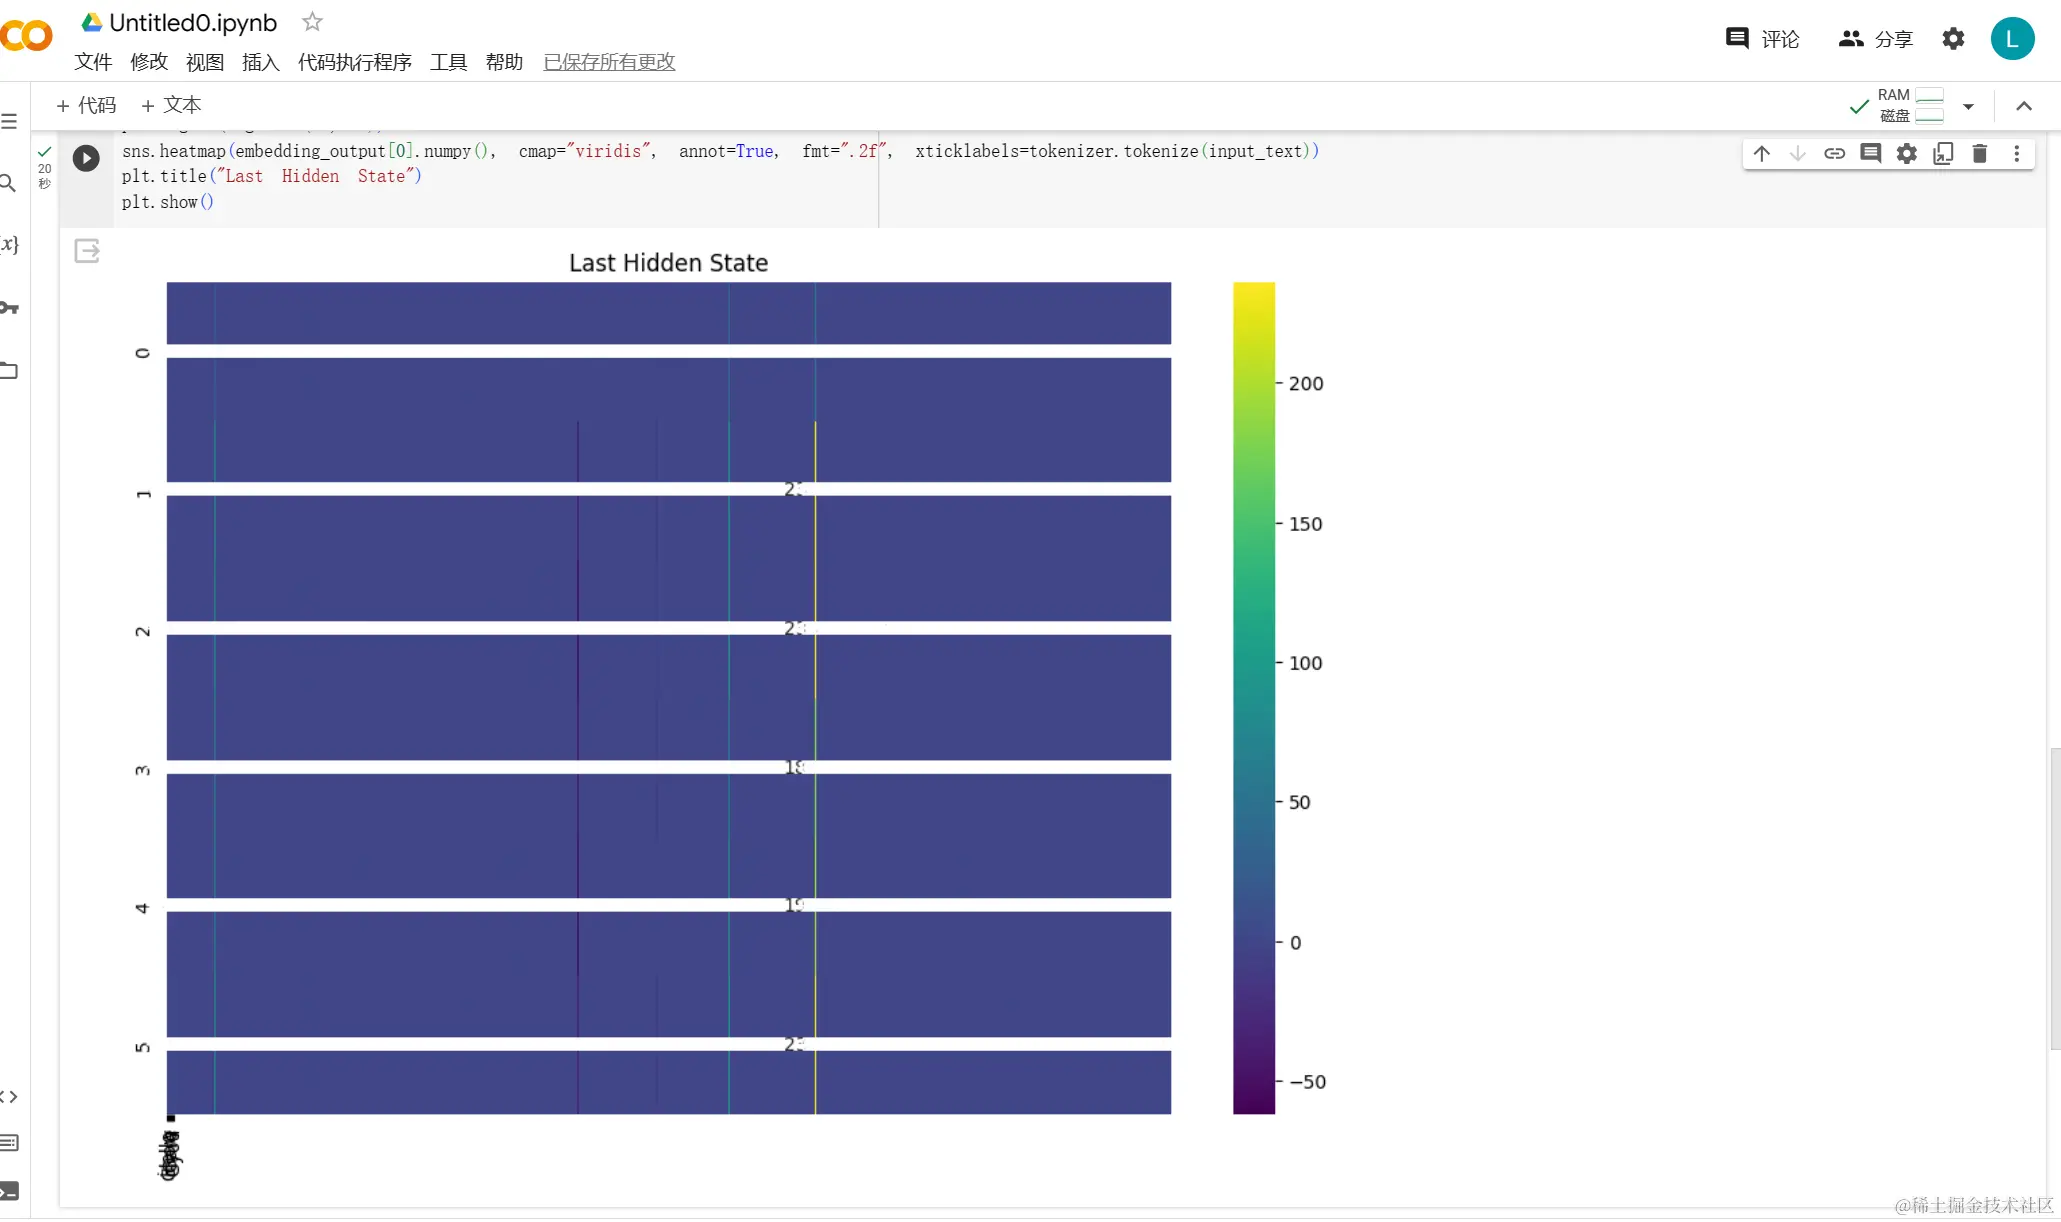Open the files folder panel
2061x1222 pixels.
coord(9,371)
